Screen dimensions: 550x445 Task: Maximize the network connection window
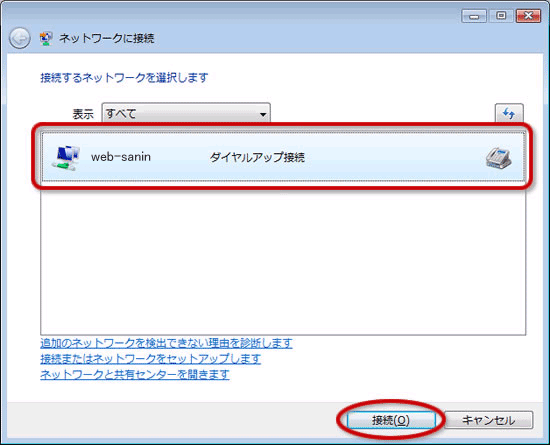pos(501,16)
